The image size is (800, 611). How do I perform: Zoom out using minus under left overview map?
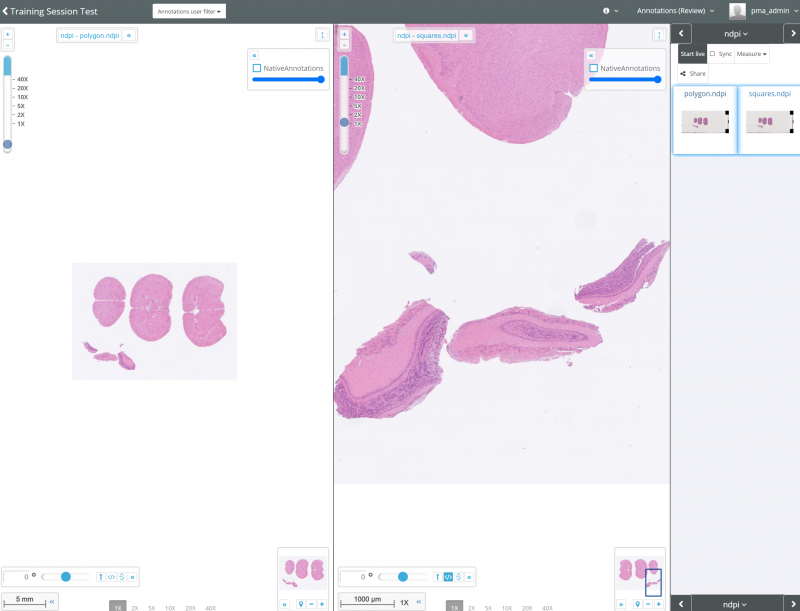pos(311,604)
